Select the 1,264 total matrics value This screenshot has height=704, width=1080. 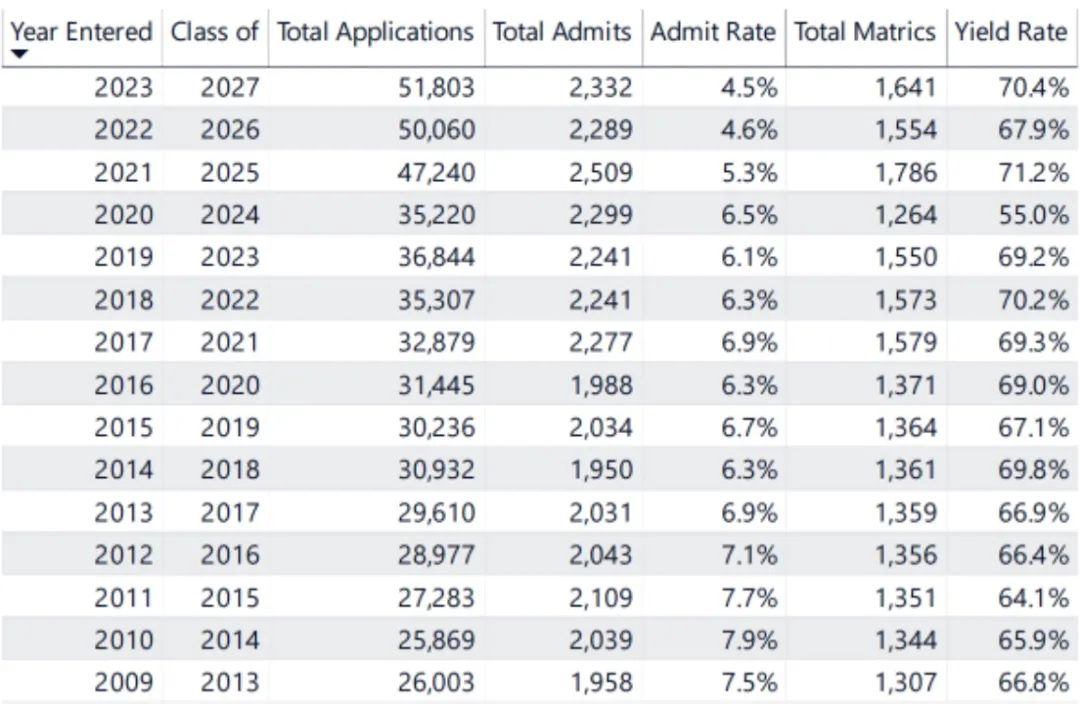[x=906, y=215]
